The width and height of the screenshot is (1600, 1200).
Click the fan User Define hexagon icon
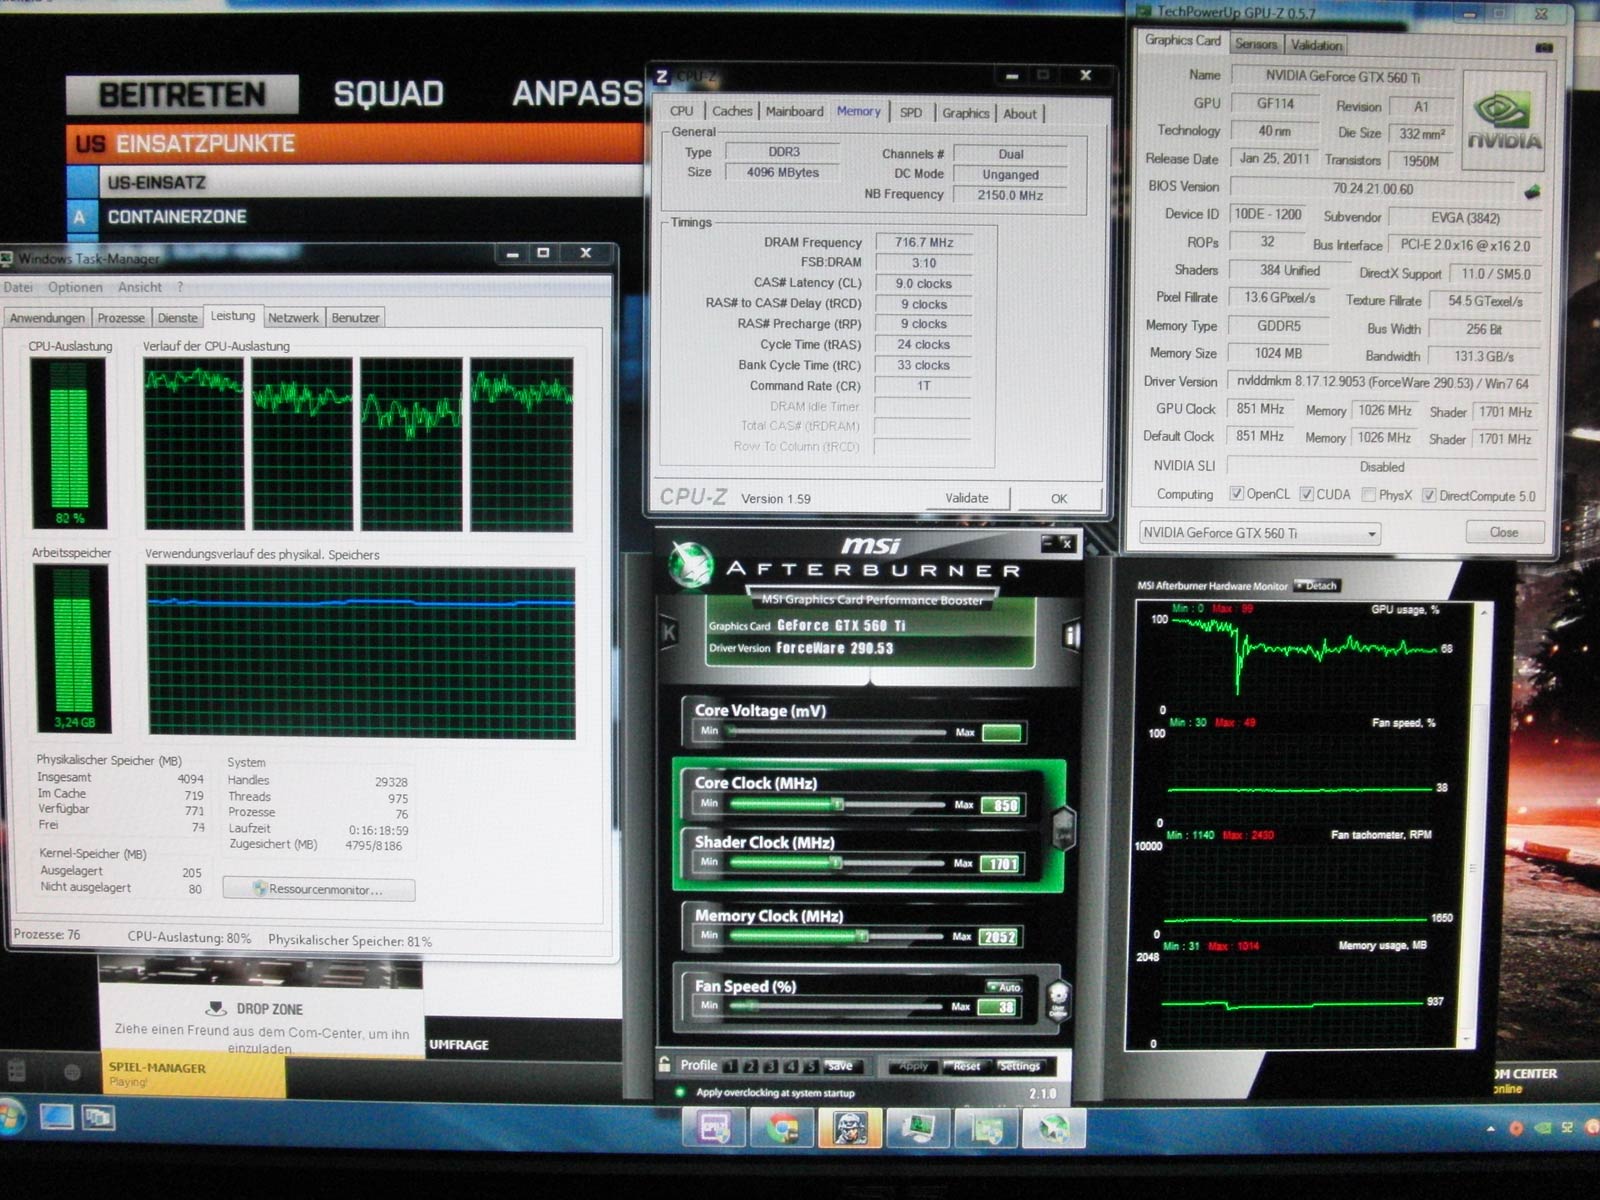point(1058,997)
